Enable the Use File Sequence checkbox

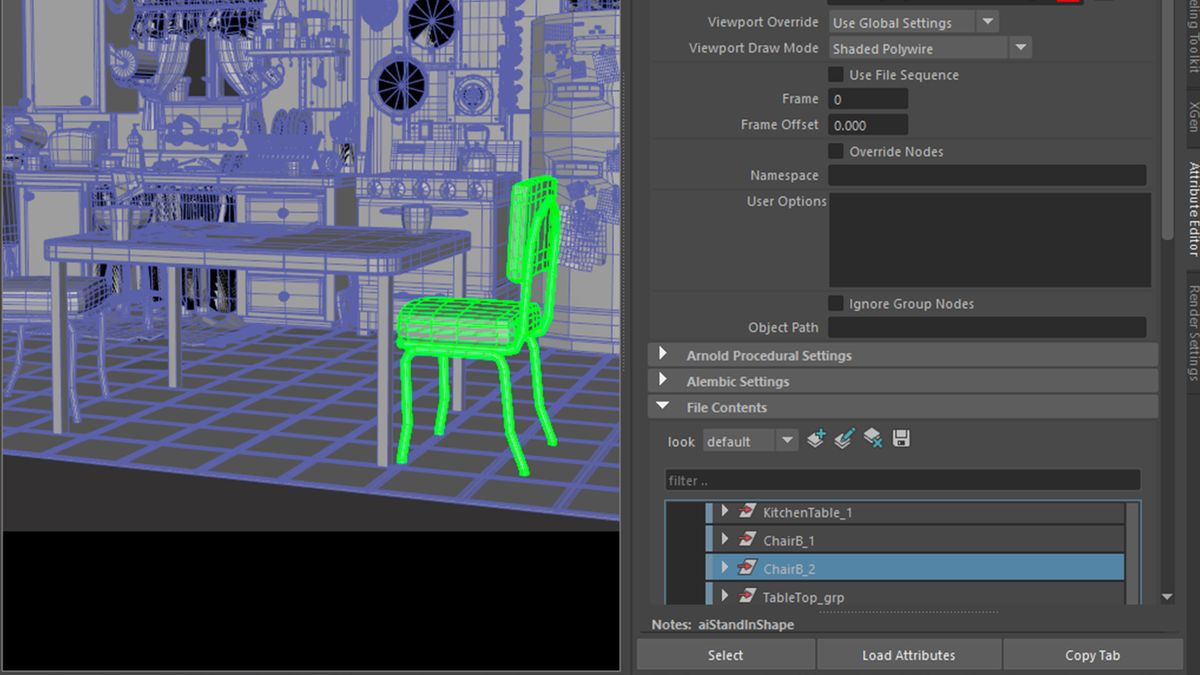click(836, 75)
